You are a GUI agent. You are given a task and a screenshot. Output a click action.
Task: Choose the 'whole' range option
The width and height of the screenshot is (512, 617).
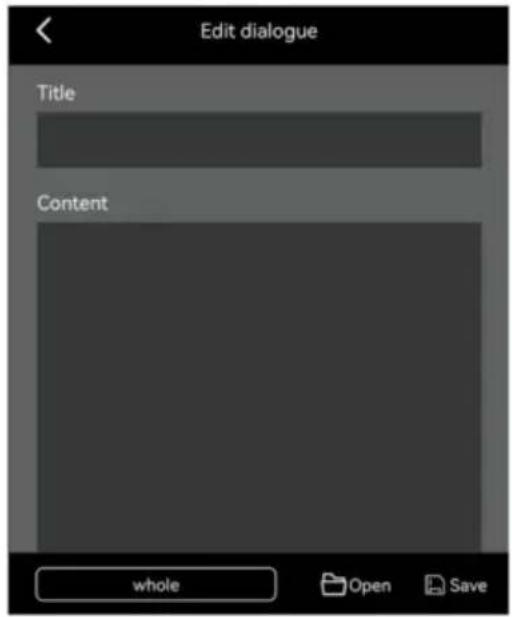[156, 584]
